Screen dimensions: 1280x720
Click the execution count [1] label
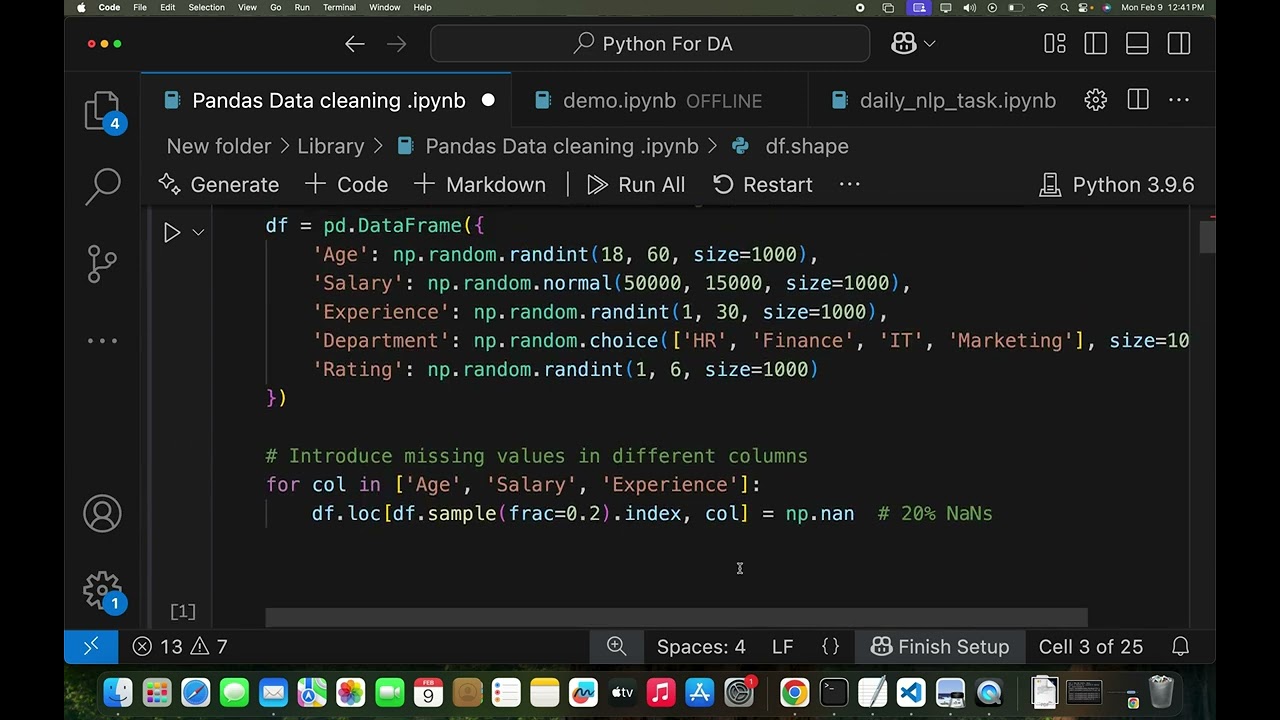pos(183,611)
